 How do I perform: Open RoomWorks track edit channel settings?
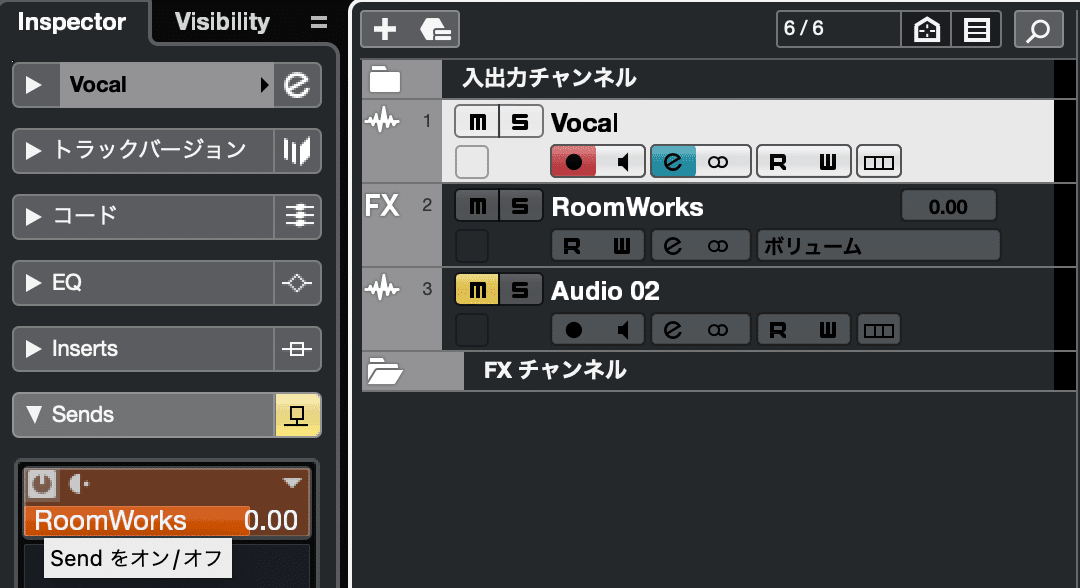(x=673, y=246)
